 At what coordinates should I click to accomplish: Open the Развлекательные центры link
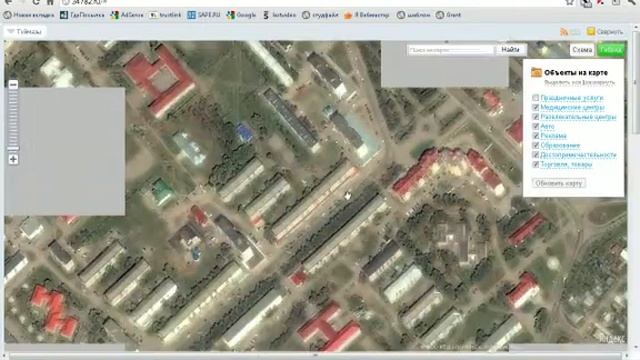click(x=578, y=117)
